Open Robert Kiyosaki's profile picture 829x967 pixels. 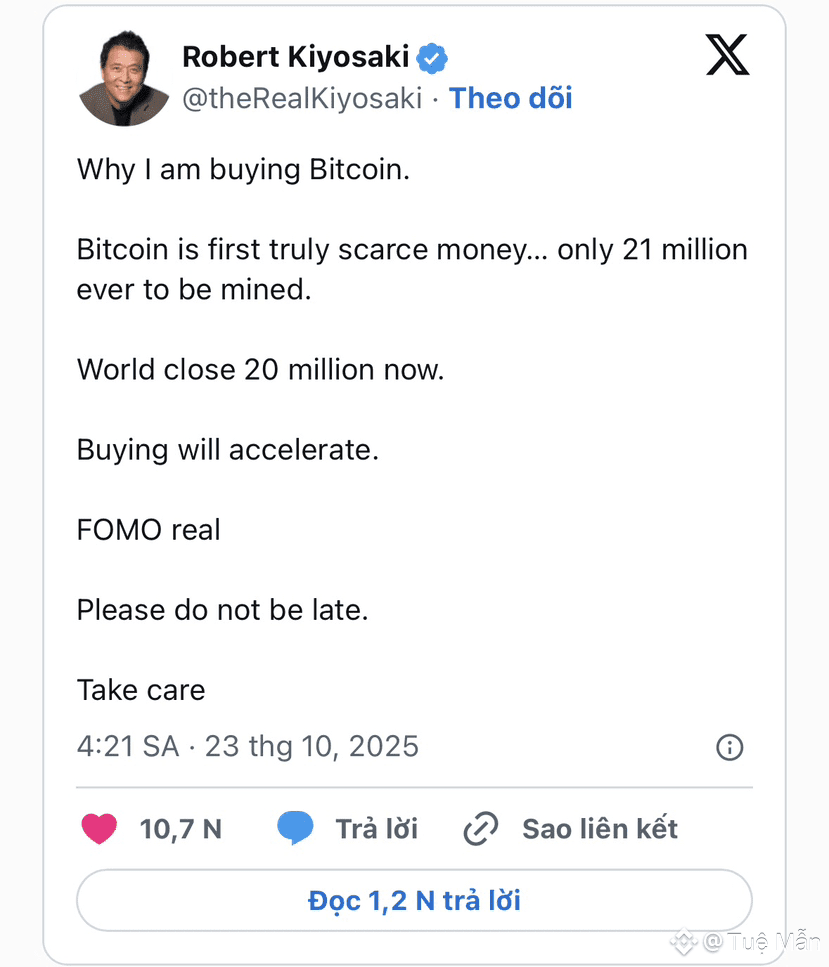click(124, 80)
